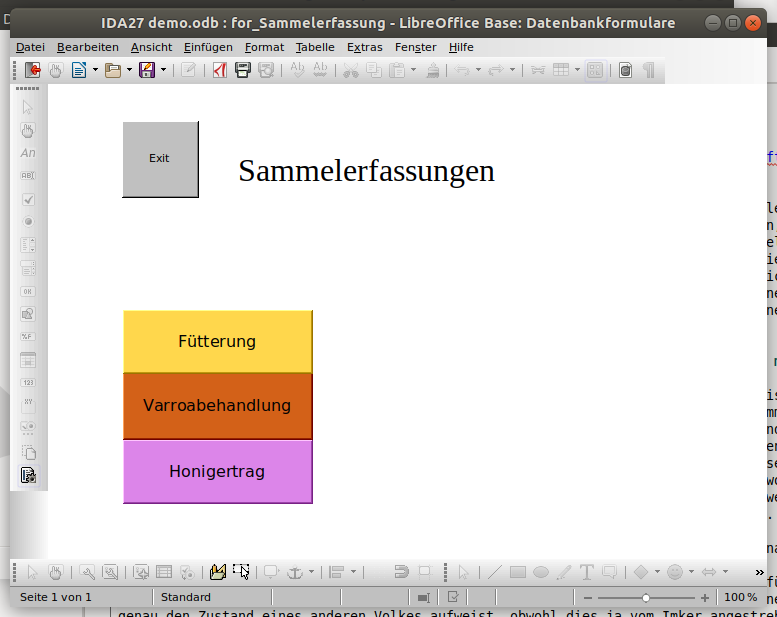Image resolution: width=777 pixels, height=617 pixels.
Task: Click the zoom in plus button
Action: (705, 598)
